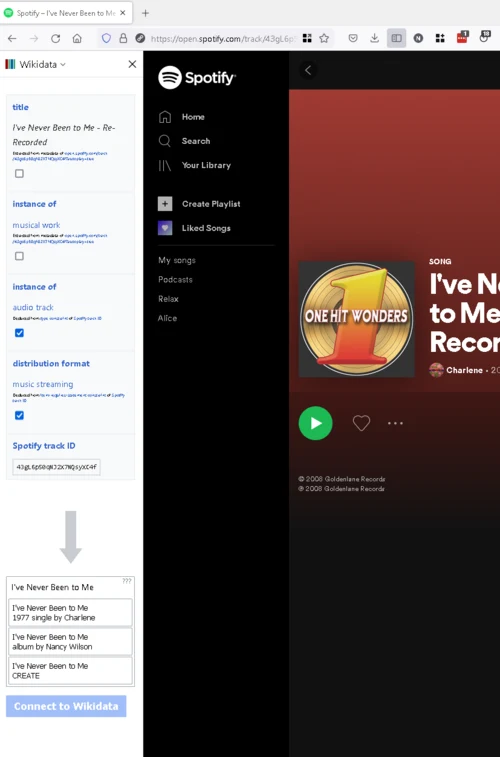Click the Spotify track ID property link

click(x=44, y=446)
